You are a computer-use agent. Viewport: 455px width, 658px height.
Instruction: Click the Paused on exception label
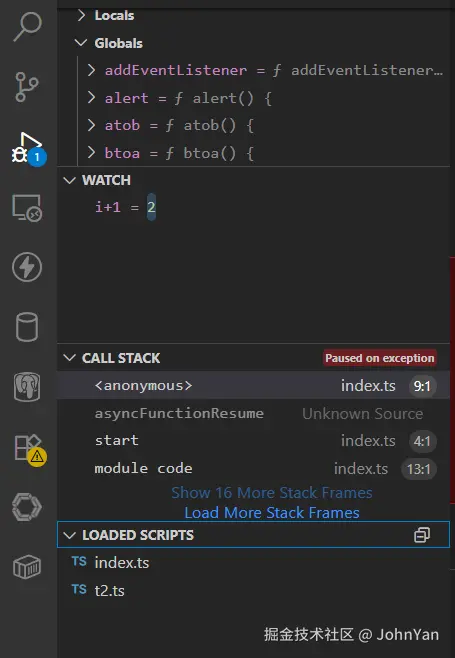[x=379, y=358]
